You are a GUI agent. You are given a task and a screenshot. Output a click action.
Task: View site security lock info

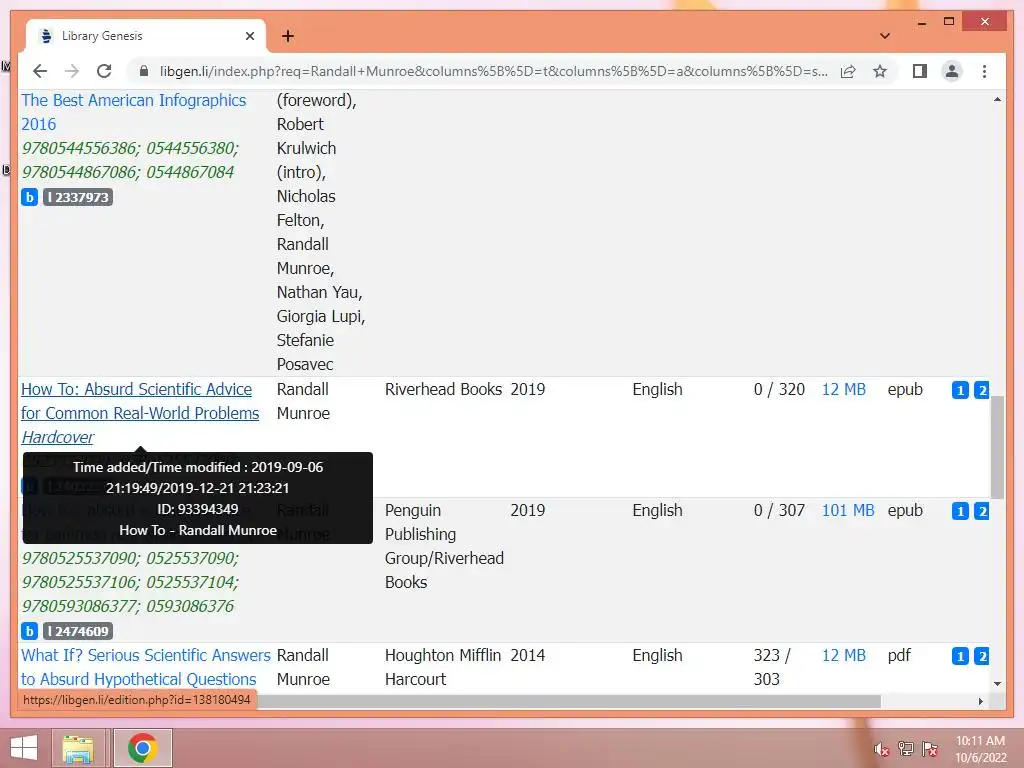(x=144, y=71)
